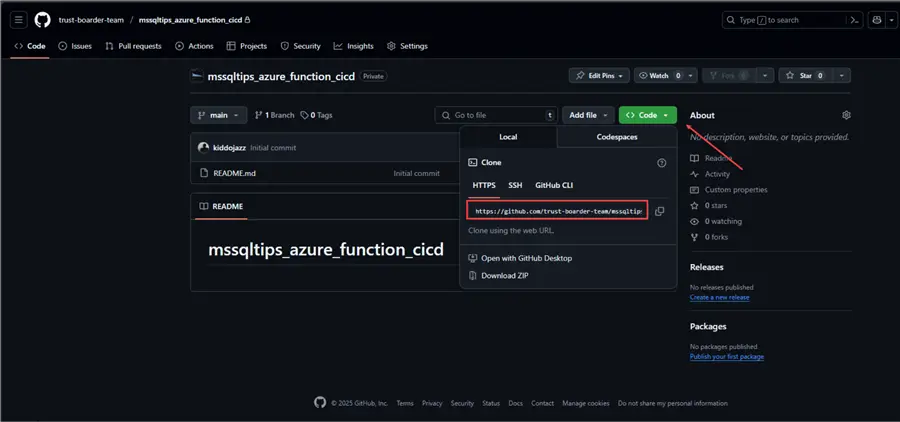Open Custom properties link

coord(736,190)
